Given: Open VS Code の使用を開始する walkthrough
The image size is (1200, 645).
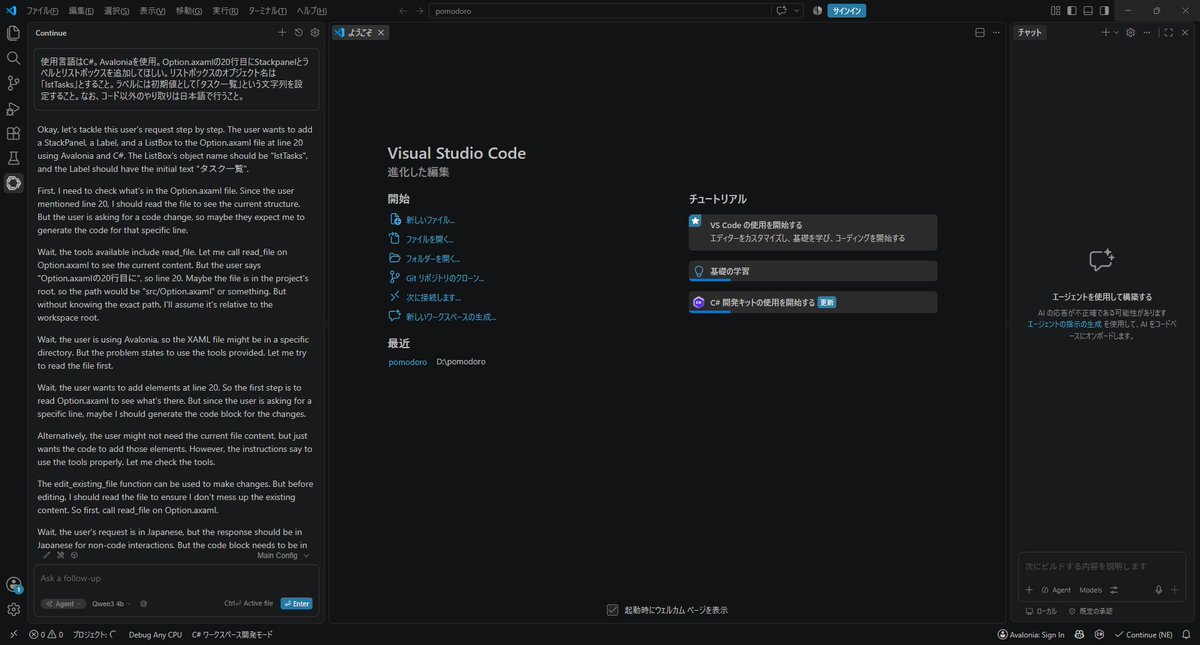Looking at the screenshot, I should pyautogui.click(x=813, y=232).
